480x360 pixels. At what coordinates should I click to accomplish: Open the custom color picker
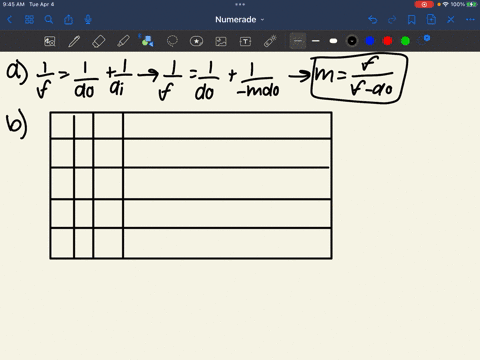[424, 40]
